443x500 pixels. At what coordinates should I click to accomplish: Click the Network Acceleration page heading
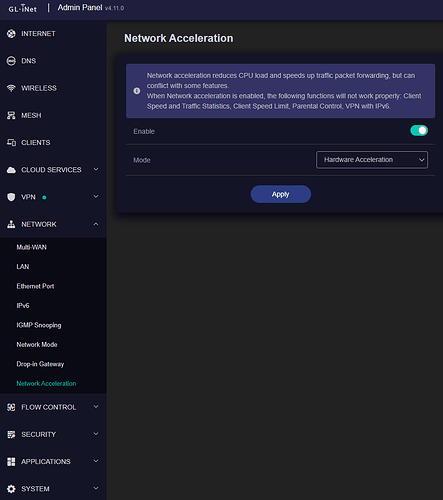pyautogui.click(x=179, y=38)
